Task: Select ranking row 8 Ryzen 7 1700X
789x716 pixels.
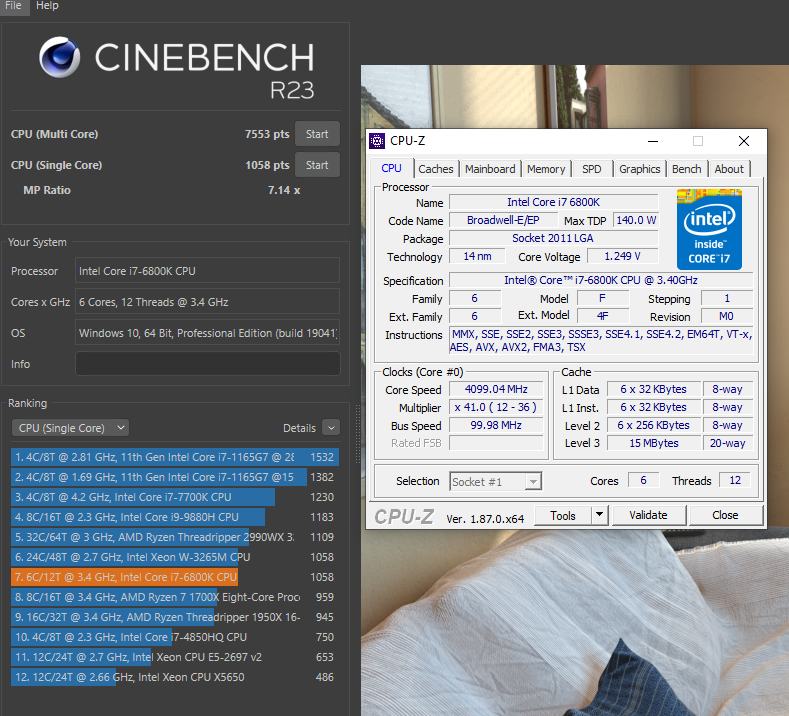Action: tap(175, 597)
